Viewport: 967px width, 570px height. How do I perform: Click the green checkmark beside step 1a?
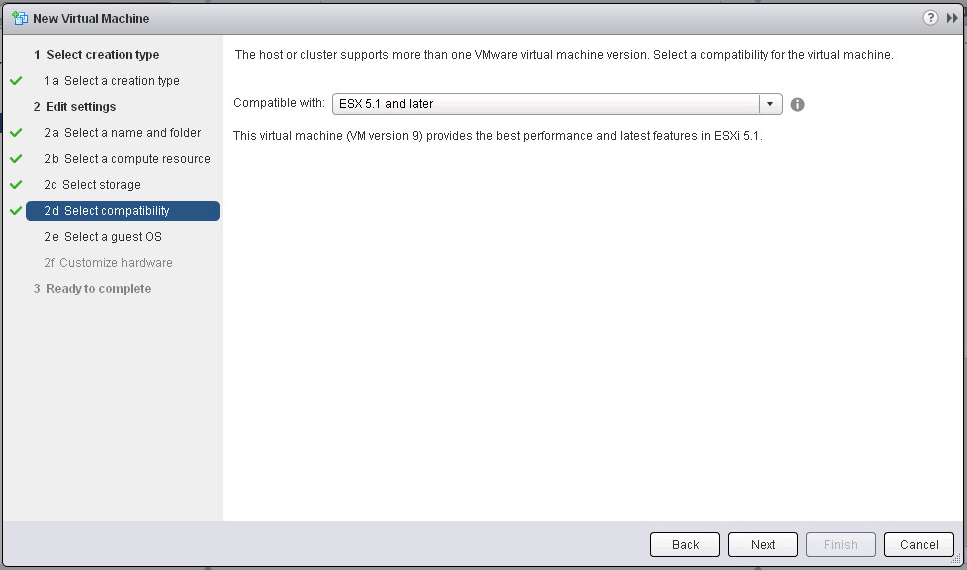(16, 81)
